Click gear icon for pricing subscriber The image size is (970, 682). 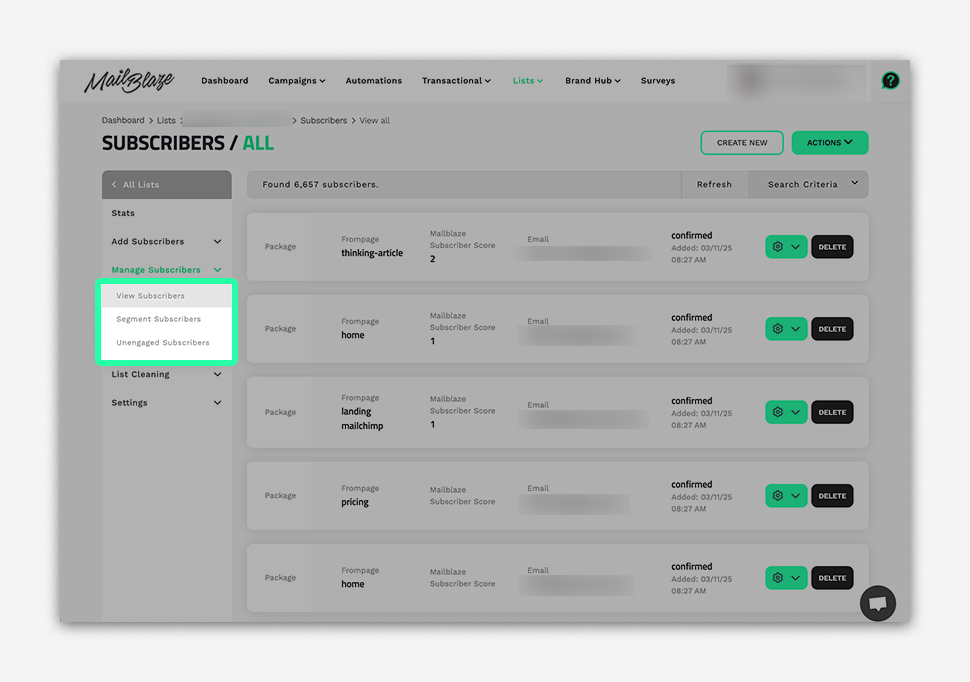tap(778, 496)
